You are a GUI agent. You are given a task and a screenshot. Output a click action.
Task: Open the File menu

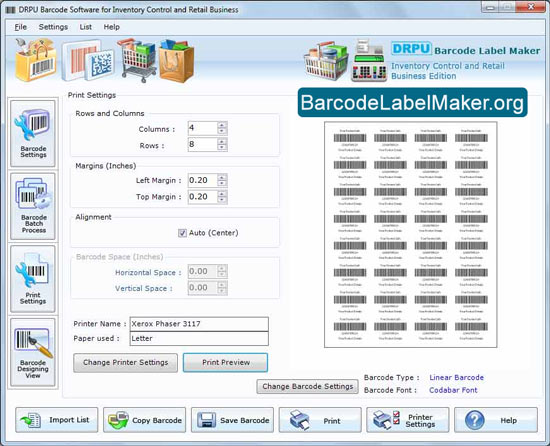tap(20, 27)
